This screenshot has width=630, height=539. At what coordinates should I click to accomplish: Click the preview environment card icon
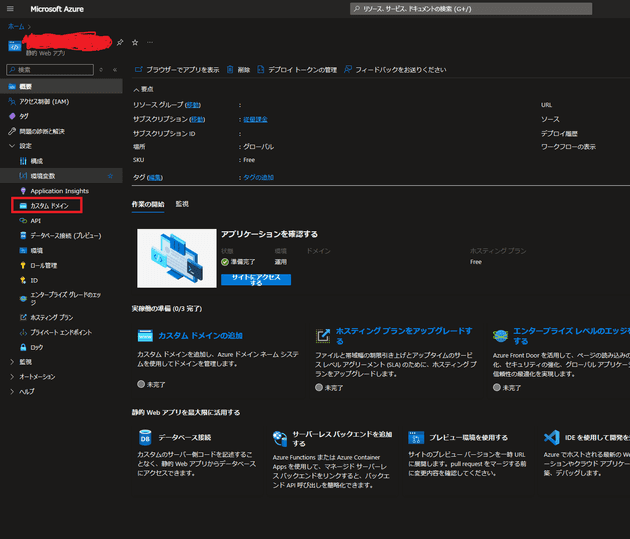416,437
